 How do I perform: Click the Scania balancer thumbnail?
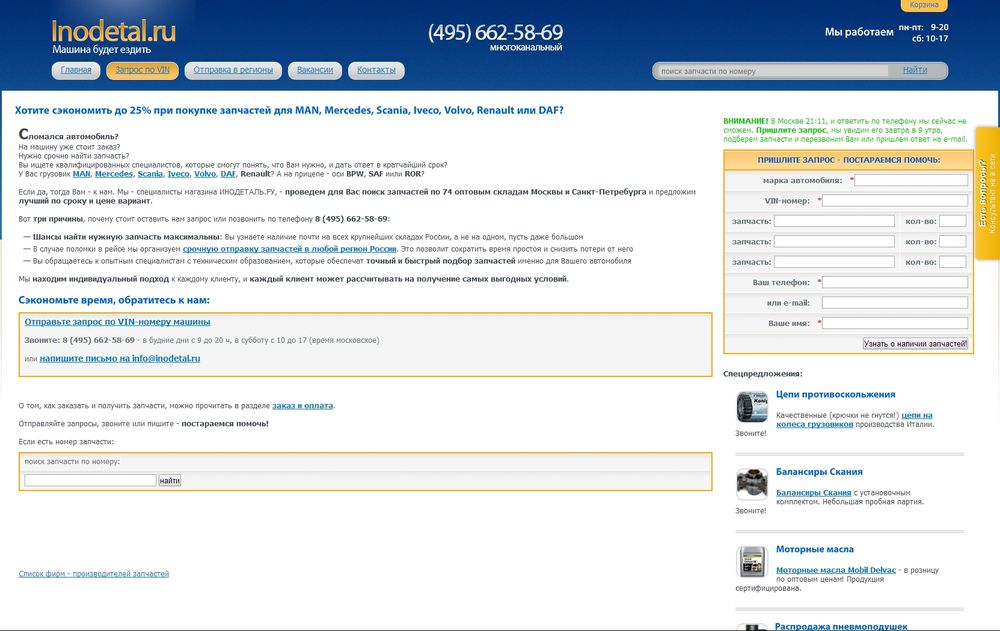pos(752,484)
